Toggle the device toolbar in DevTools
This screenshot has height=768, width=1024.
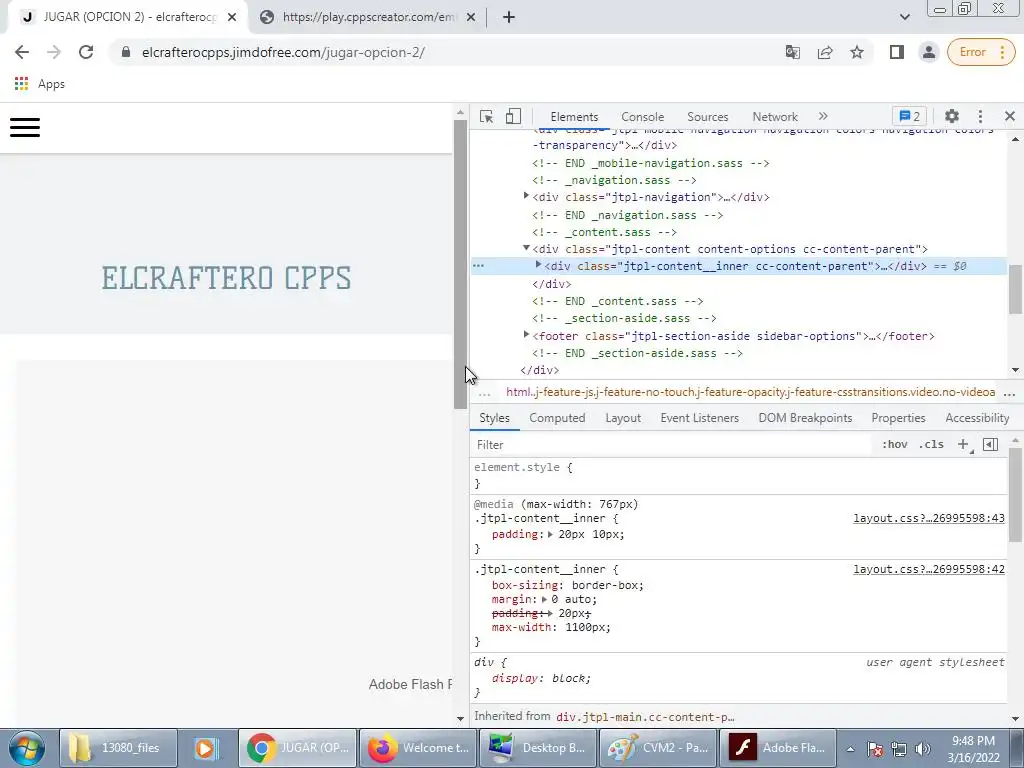point(513,116)
